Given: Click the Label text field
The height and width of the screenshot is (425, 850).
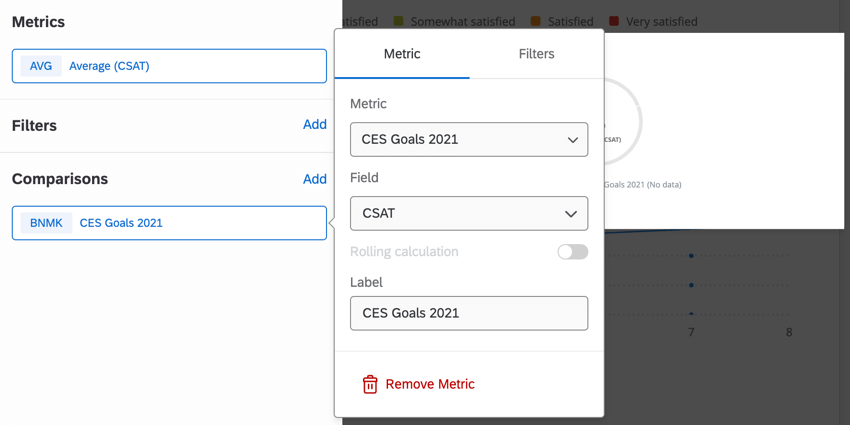Looking at the screenshot, I should (x=469, y=313).
